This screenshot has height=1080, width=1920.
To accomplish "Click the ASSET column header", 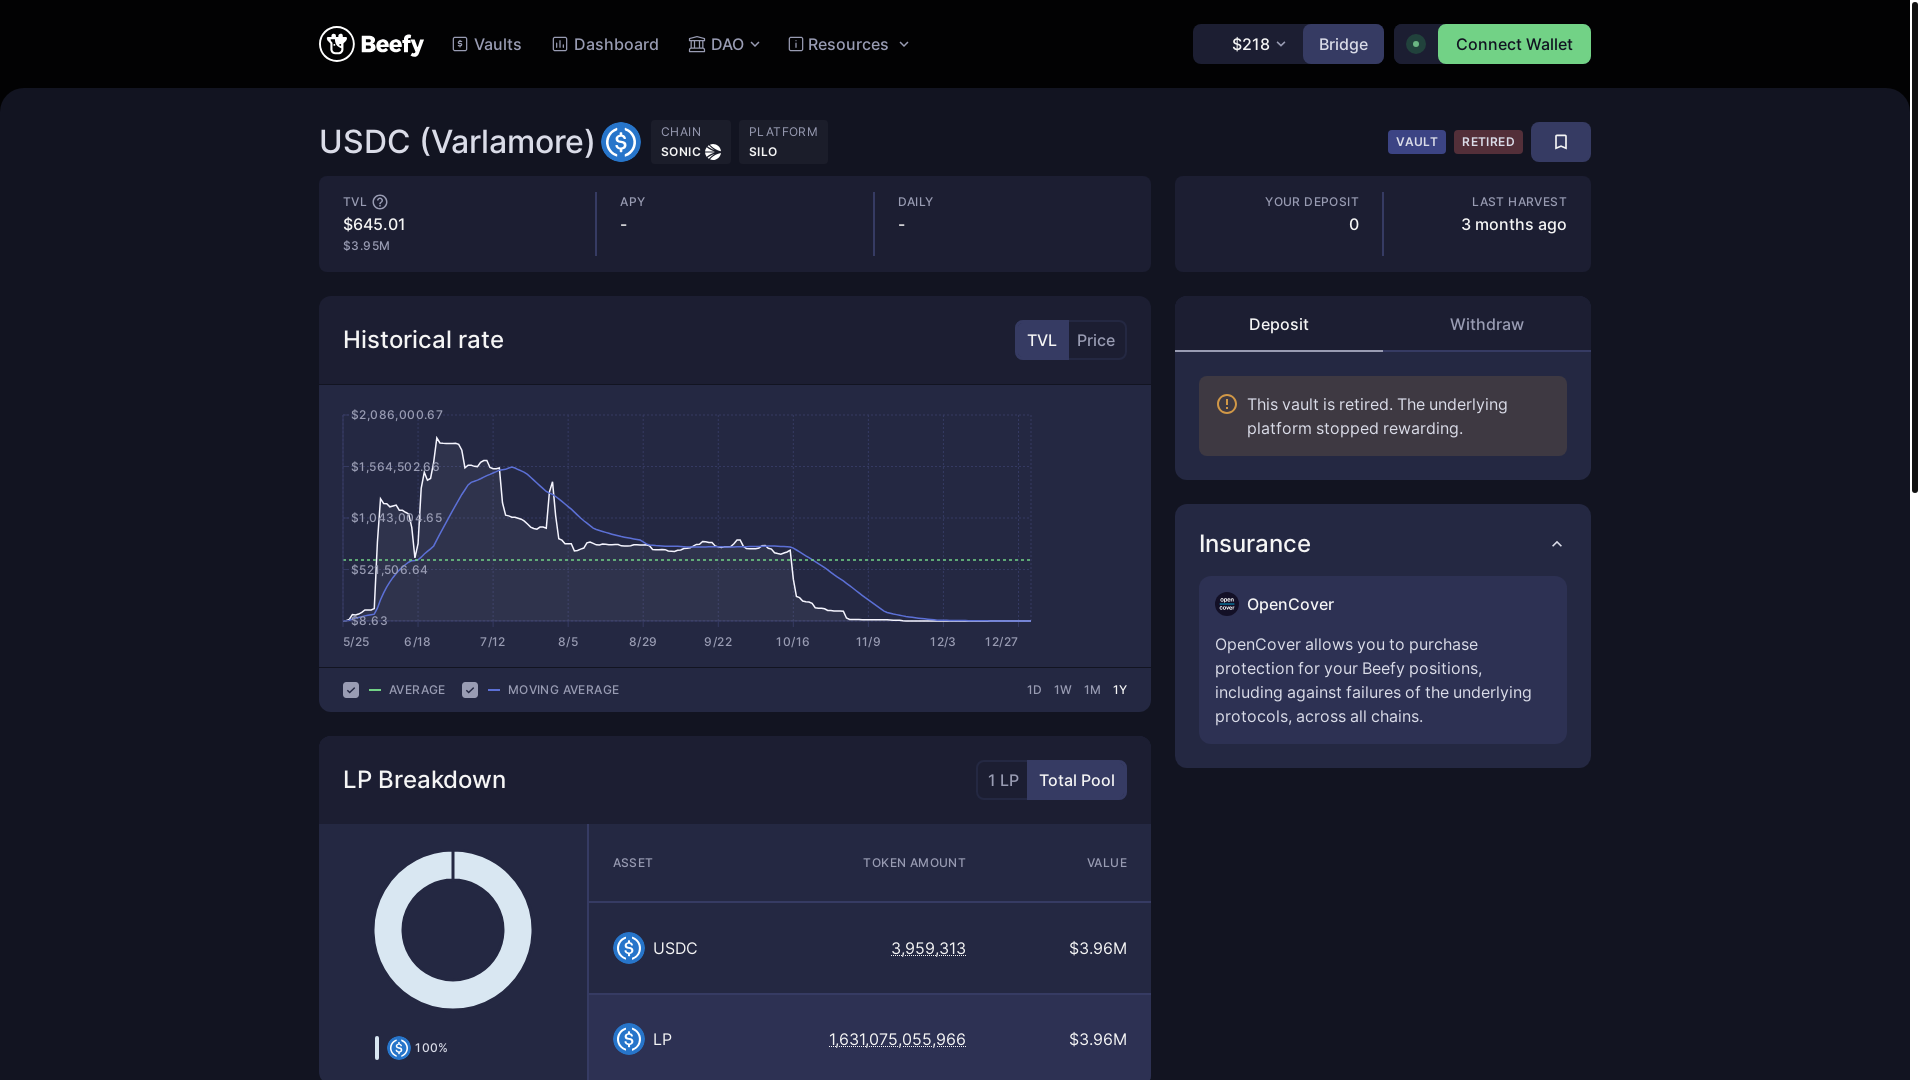I will pos(633,863).
